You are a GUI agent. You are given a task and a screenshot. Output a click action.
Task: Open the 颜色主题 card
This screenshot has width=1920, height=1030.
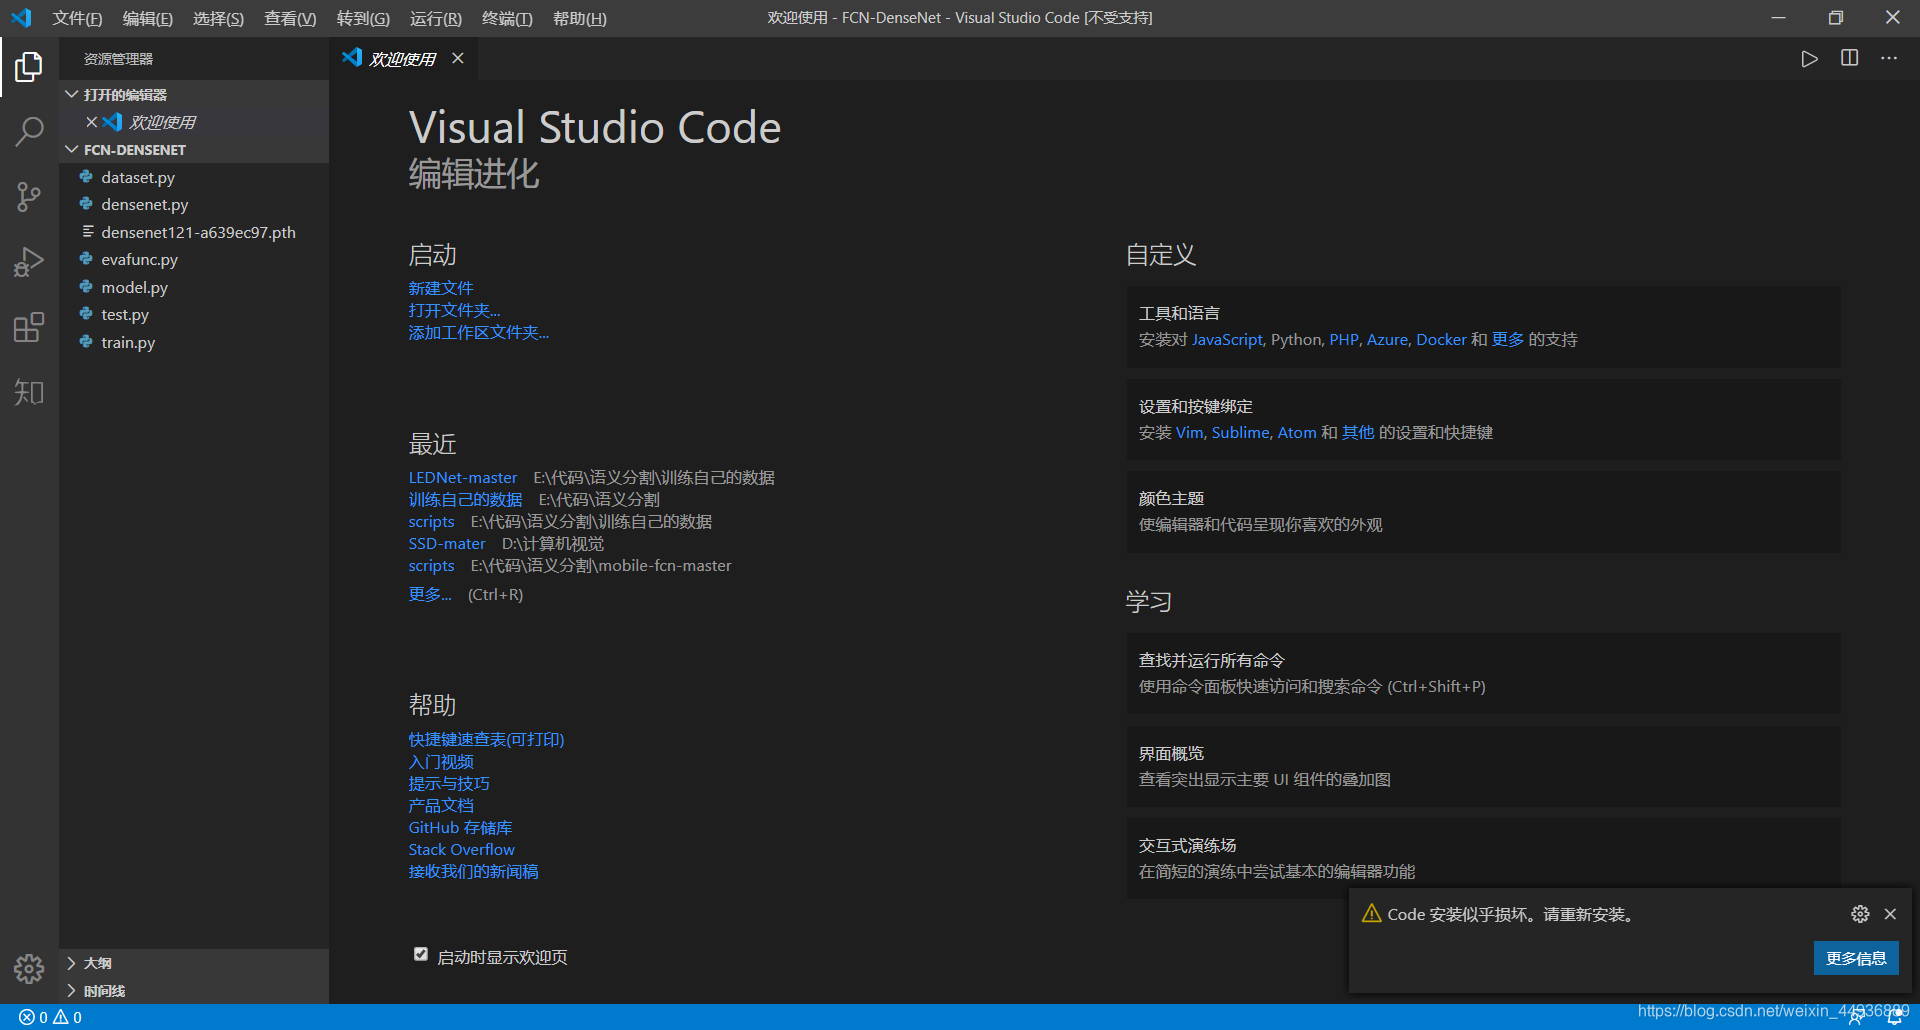click(1483, 512)
